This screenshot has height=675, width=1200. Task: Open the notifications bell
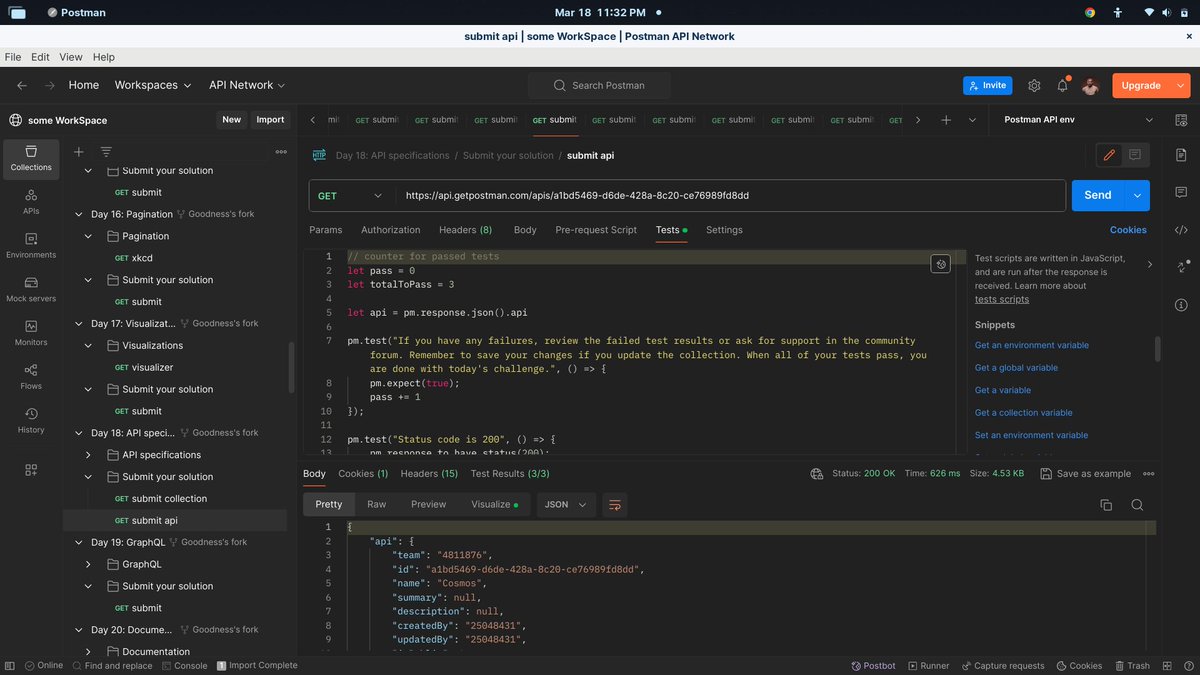pyautogui.click(x=1062, y=85)
